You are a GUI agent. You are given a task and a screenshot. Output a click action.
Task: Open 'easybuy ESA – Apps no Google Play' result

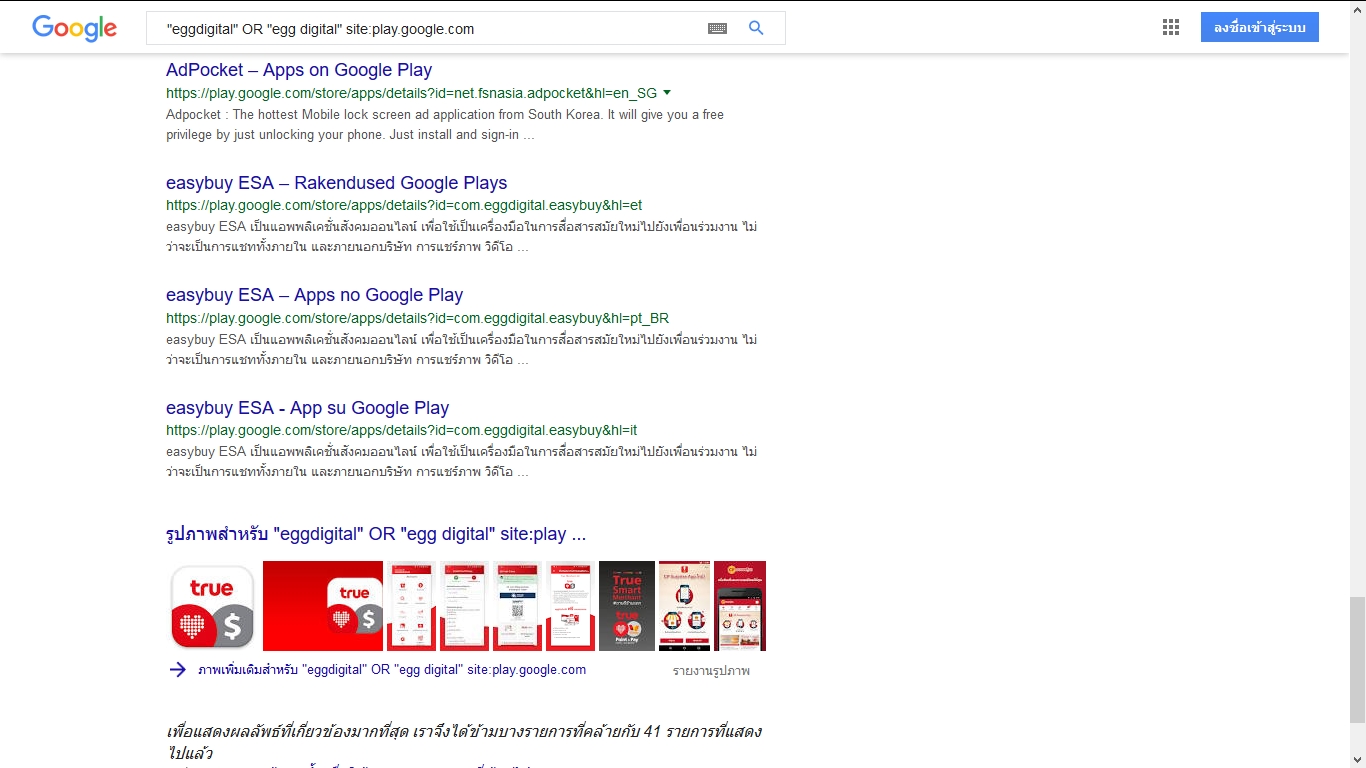(314, 295)
